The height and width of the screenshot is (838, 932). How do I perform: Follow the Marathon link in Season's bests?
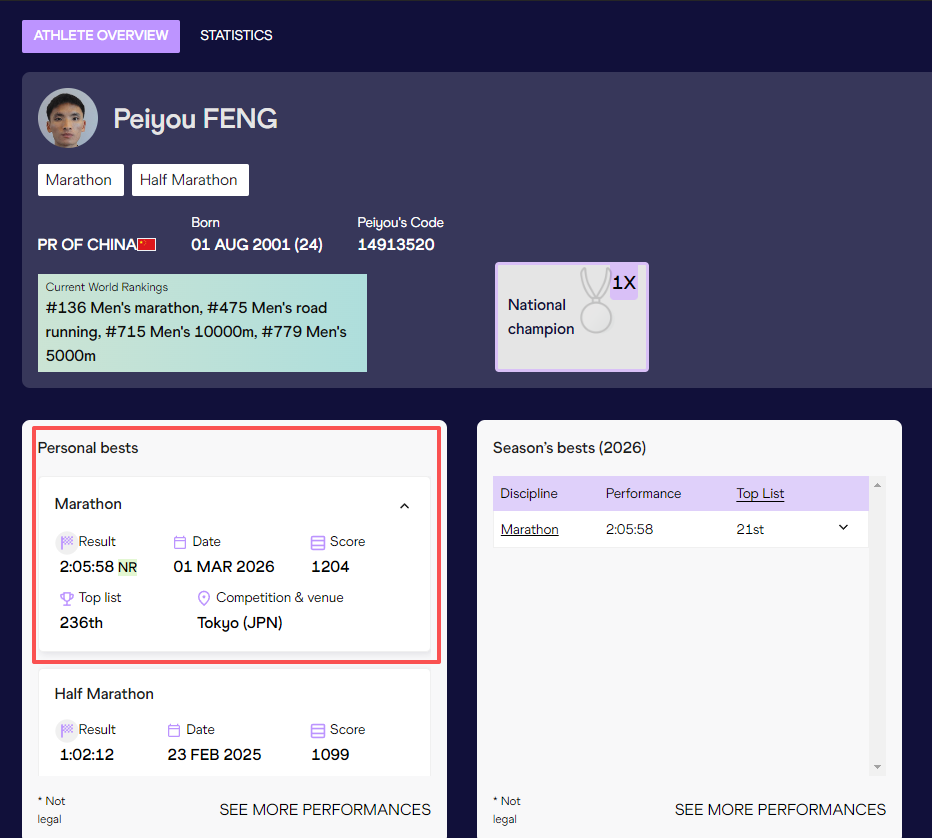529,529
